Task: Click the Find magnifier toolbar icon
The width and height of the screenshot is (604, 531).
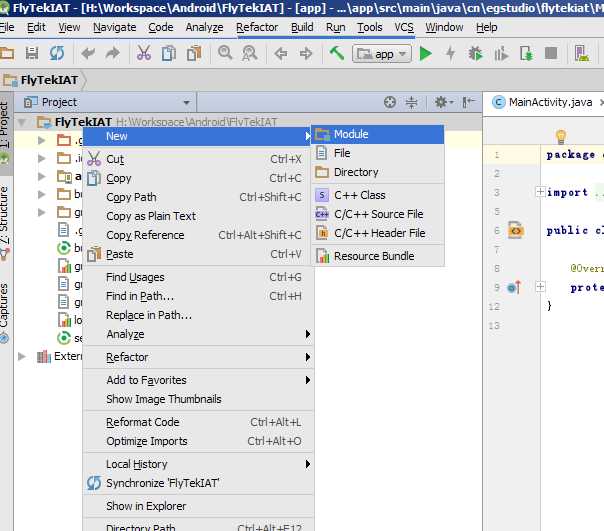Action: pyautogui.click(x=225, y=53)
